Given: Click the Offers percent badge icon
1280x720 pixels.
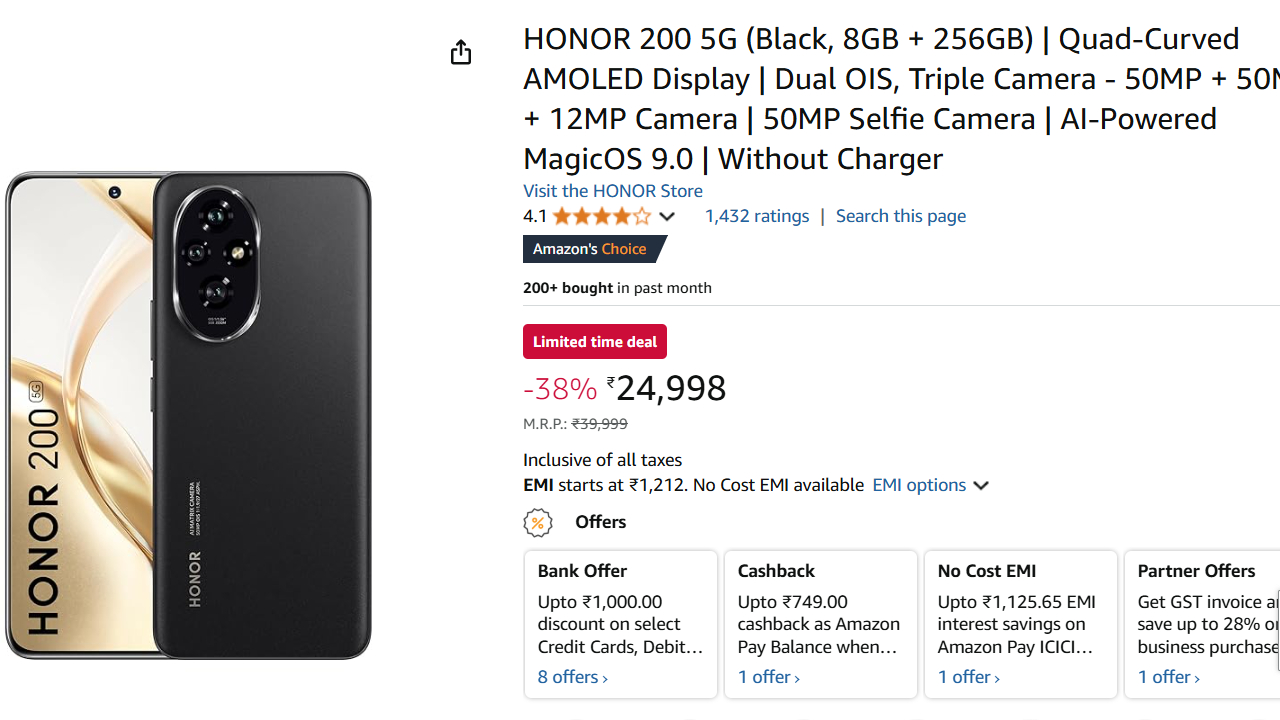Looking at the screenshot, I should coord(538,522).
